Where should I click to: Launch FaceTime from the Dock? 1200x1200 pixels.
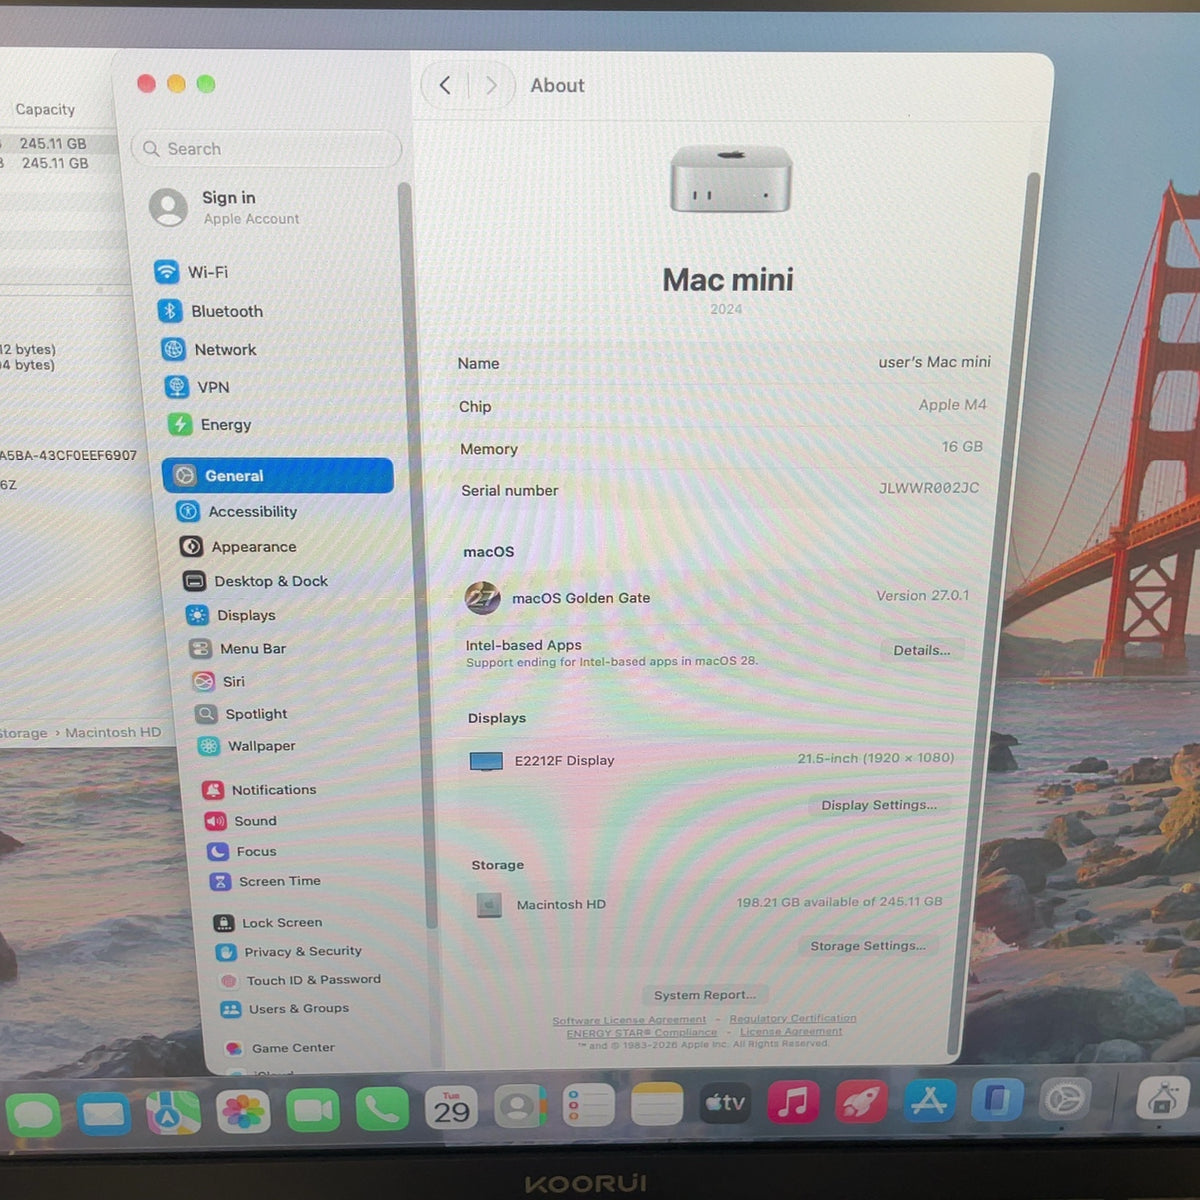point(313,1110)
